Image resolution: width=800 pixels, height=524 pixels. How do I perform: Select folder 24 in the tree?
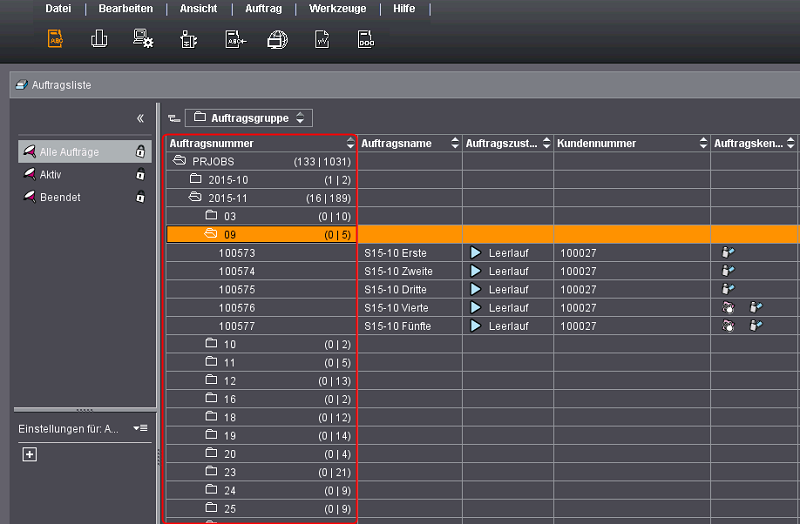tap(261, 491)
